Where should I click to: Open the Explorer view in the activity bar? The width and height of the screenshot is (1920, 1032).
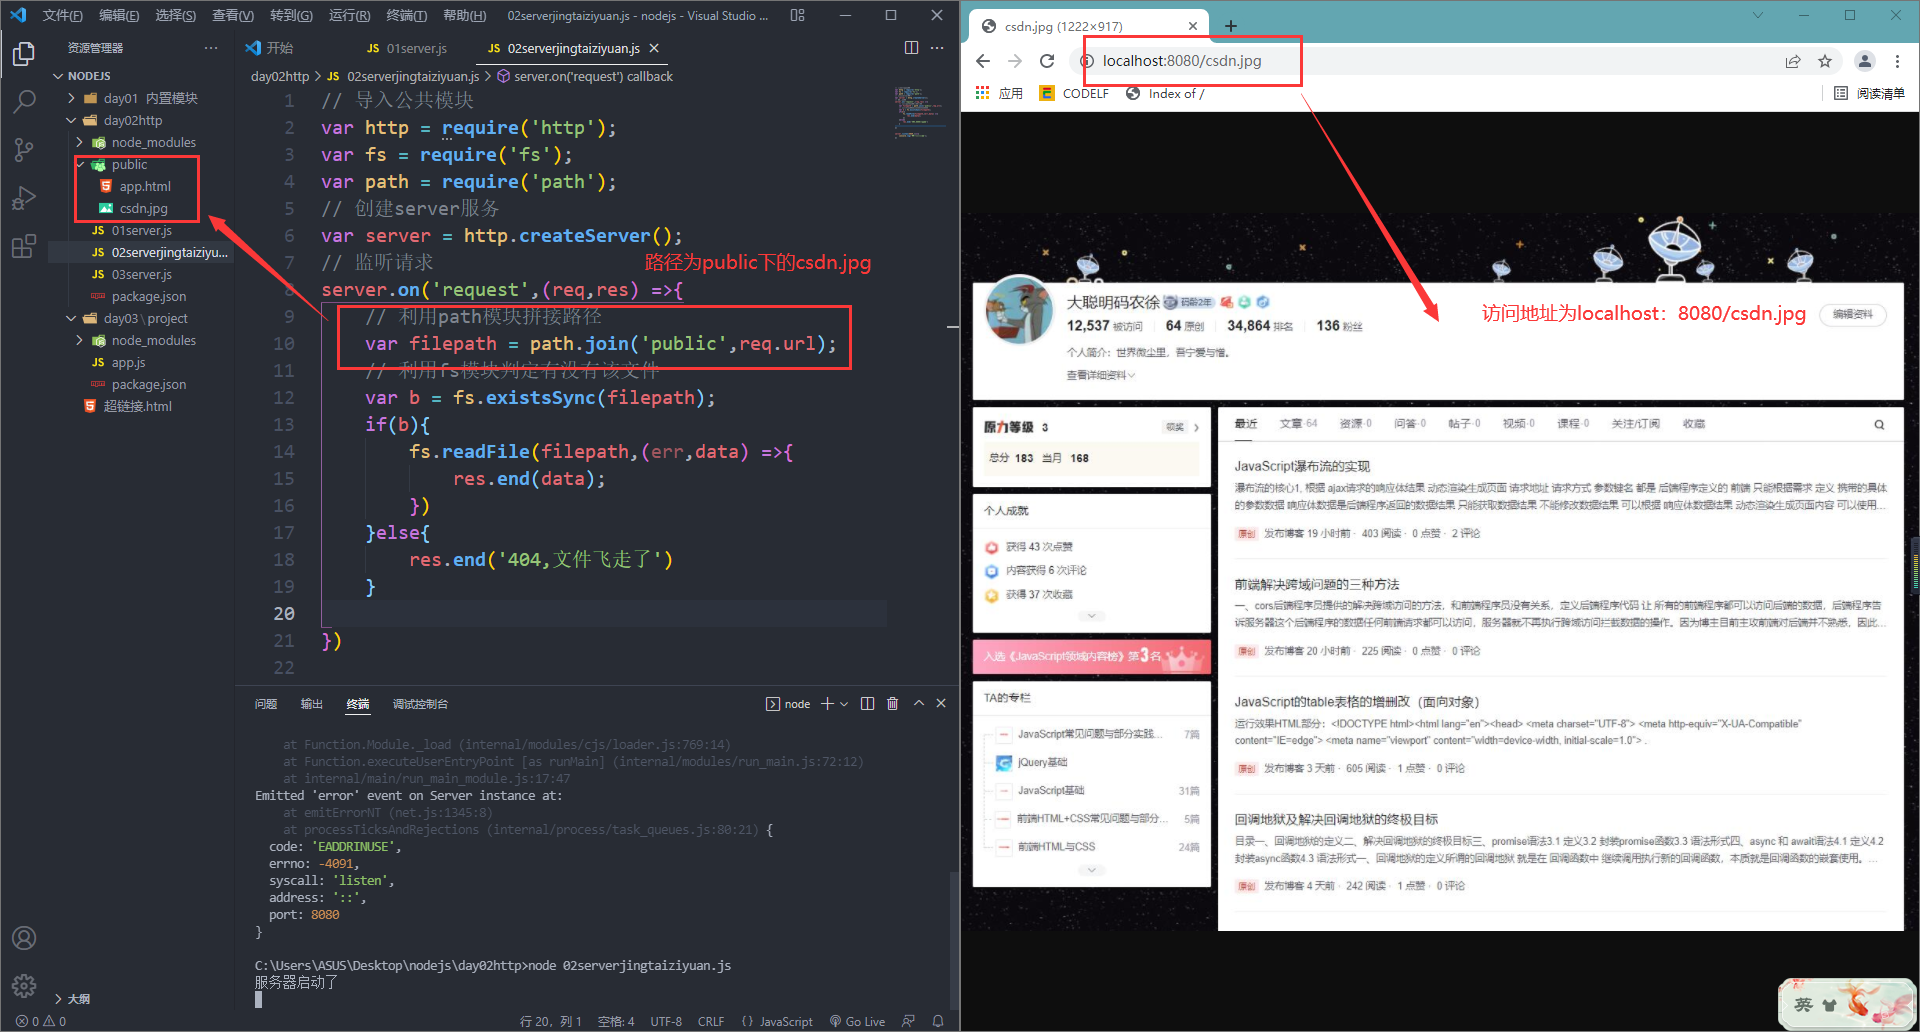tap(24, 53)
